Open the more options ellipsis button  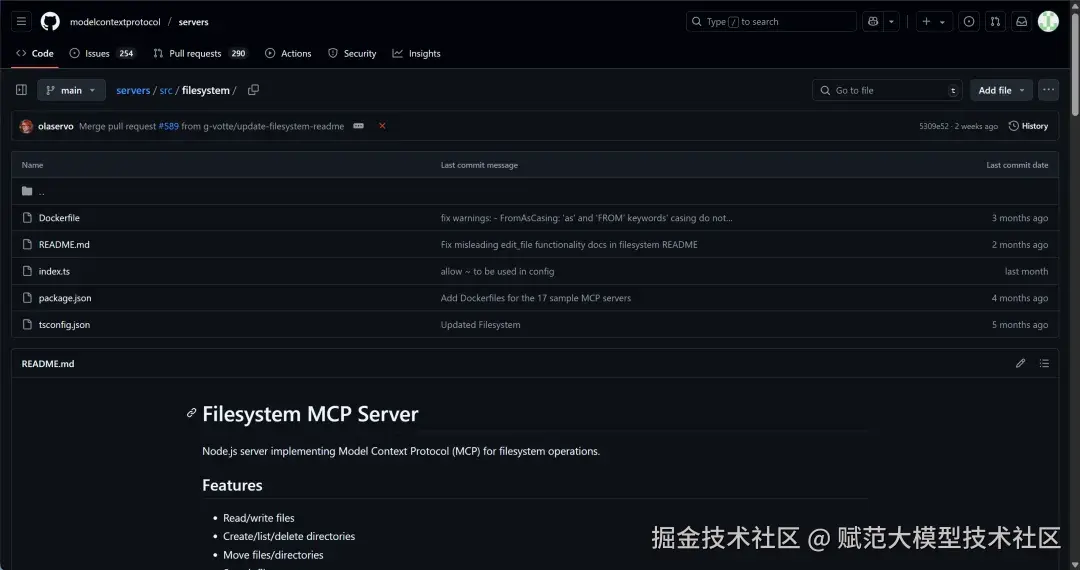(1048, 90)
